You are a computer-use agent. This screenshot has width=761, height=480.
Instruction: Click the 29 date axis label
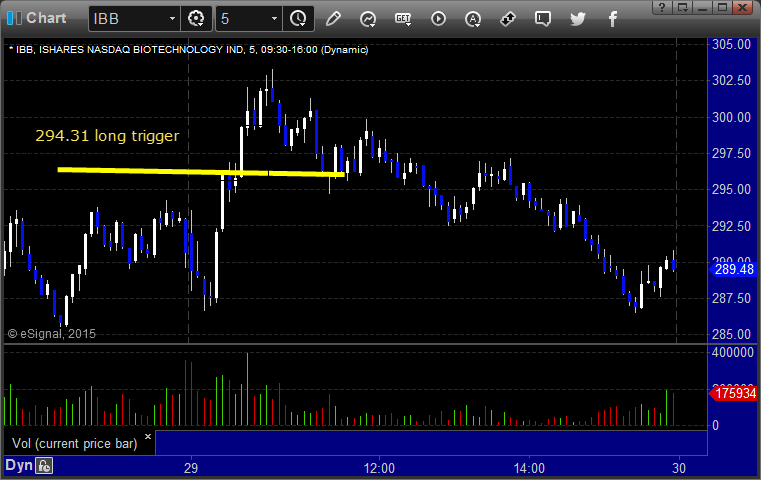point(191,468)
